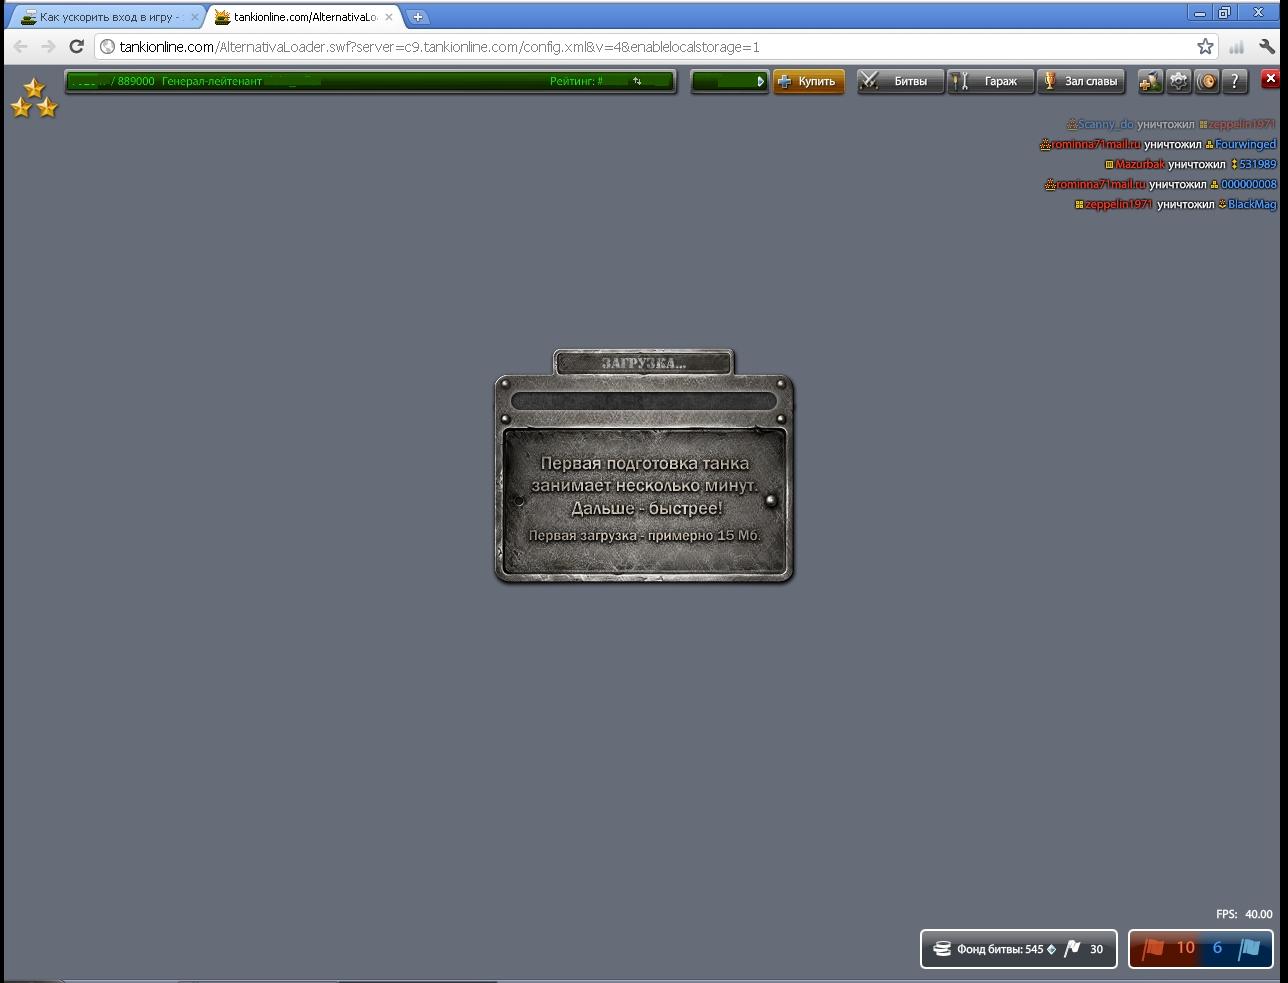Toggle the sound speaker icon
Viewport: 1288px width, 983px height.
tap(1207, 82)
